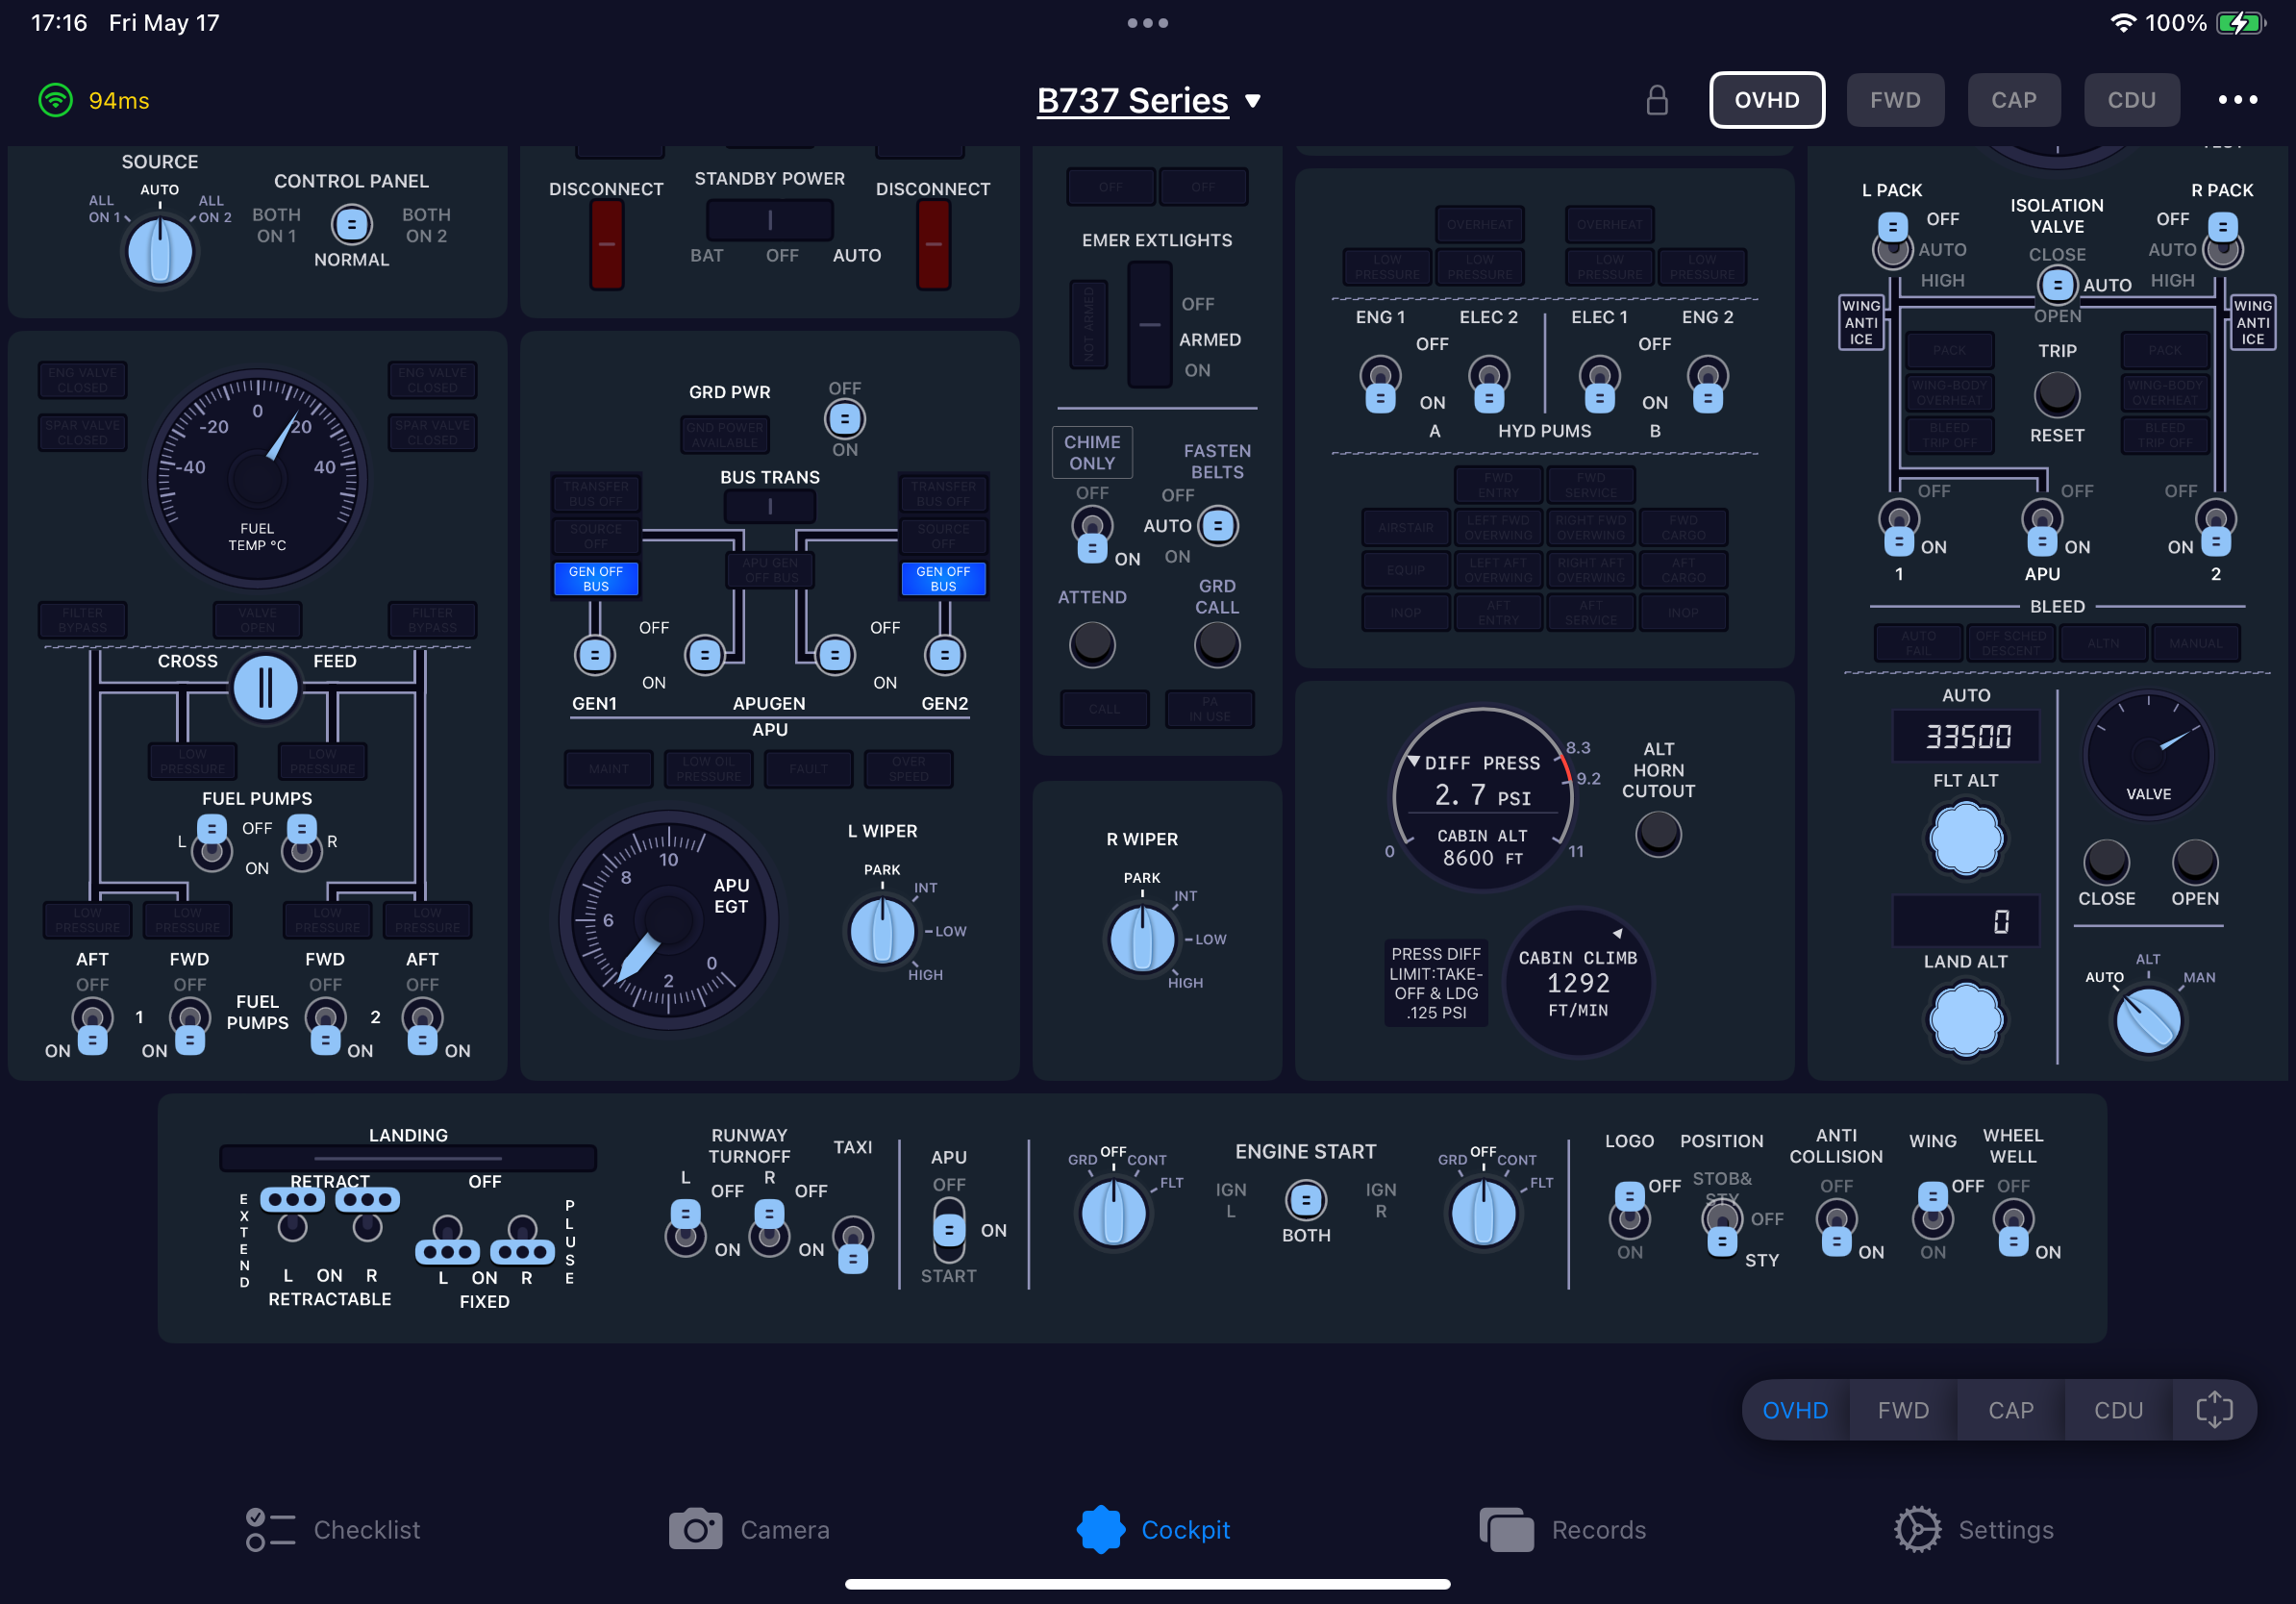
Task: Select the Cockpit tab
Action: 1153,1529
